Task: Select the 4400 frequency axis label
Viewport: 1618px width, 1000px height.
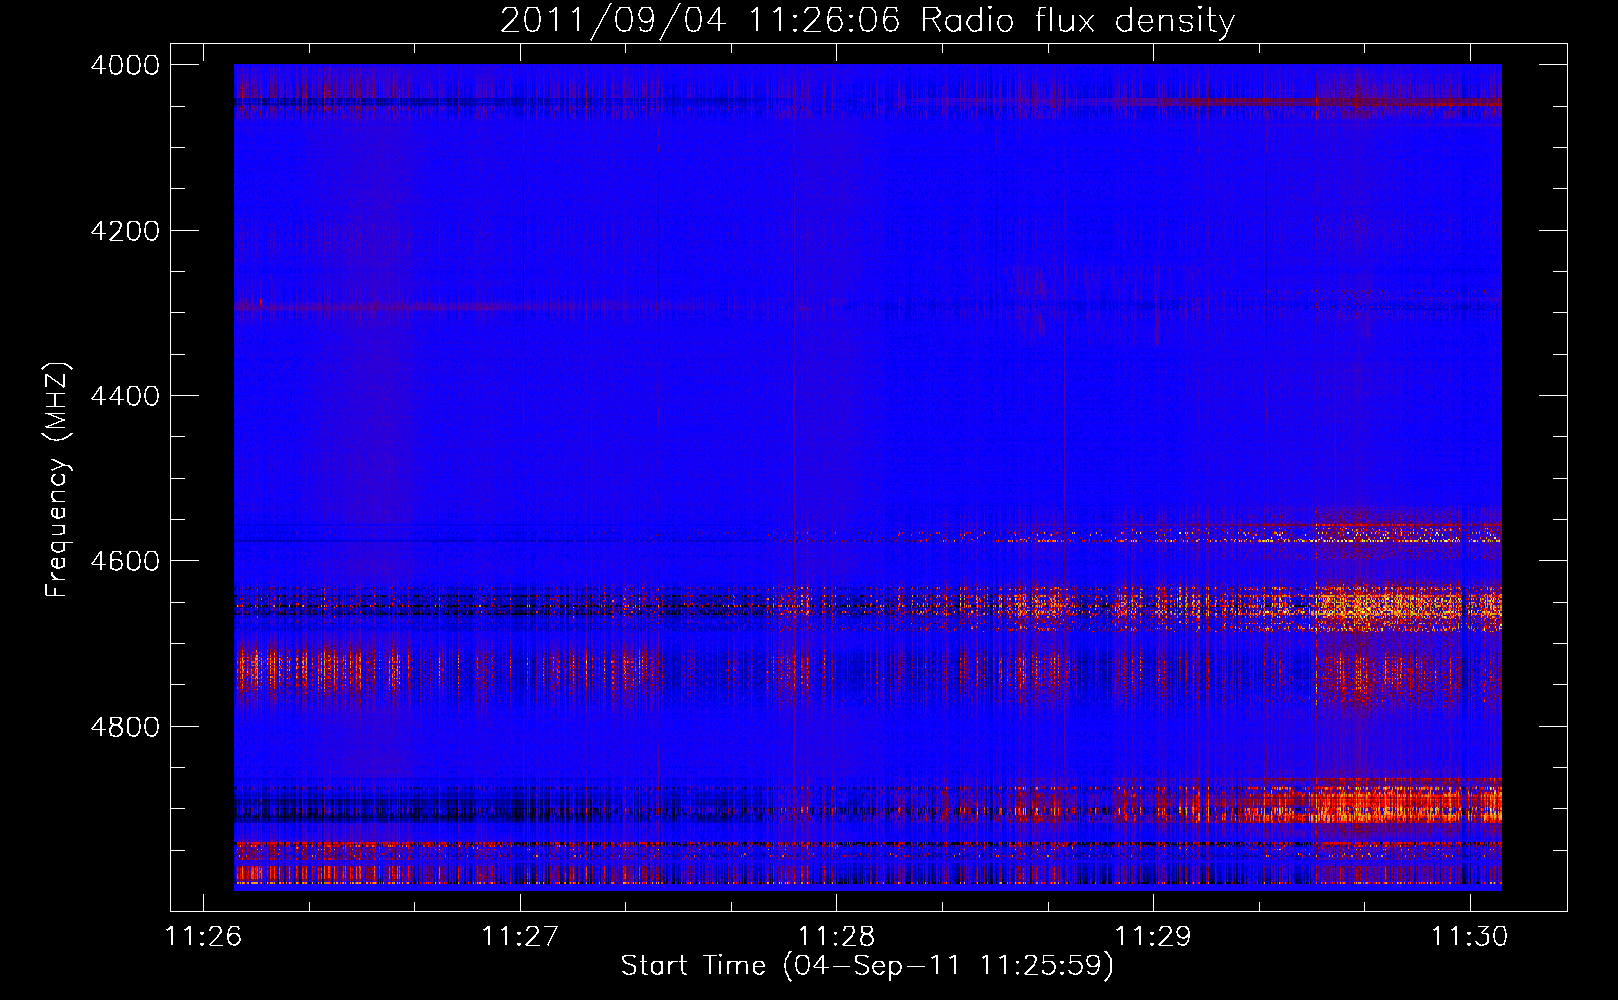Action: click(x=125, y=396)
